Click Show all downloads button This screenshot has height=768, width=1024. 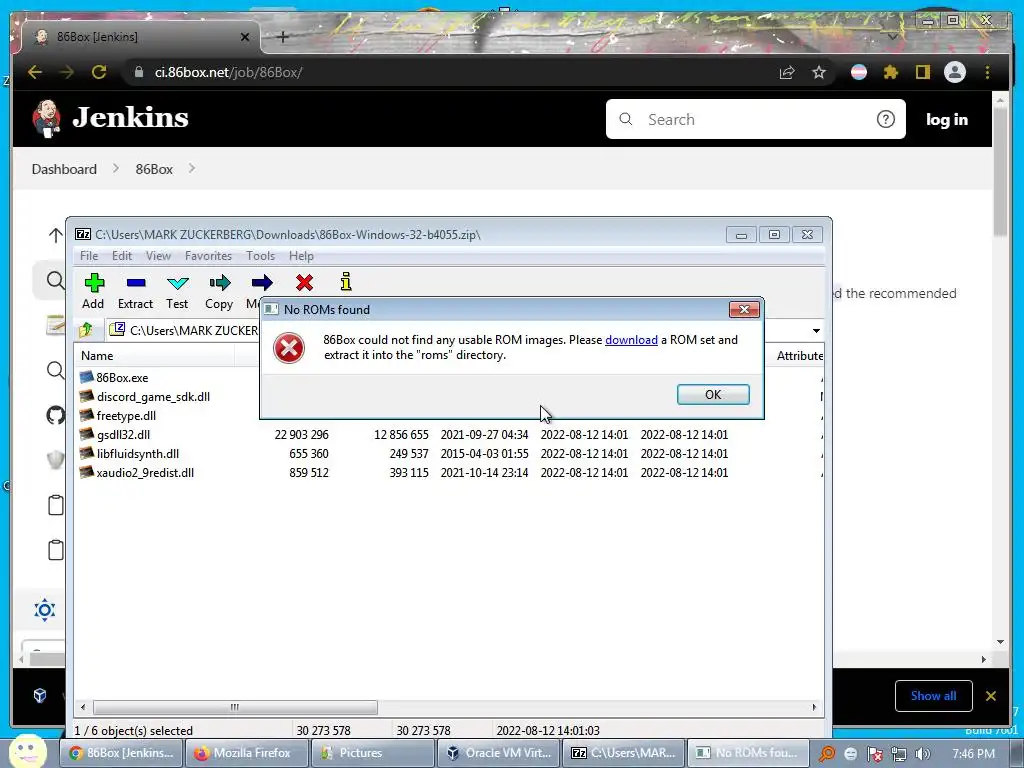pos(933,696)
